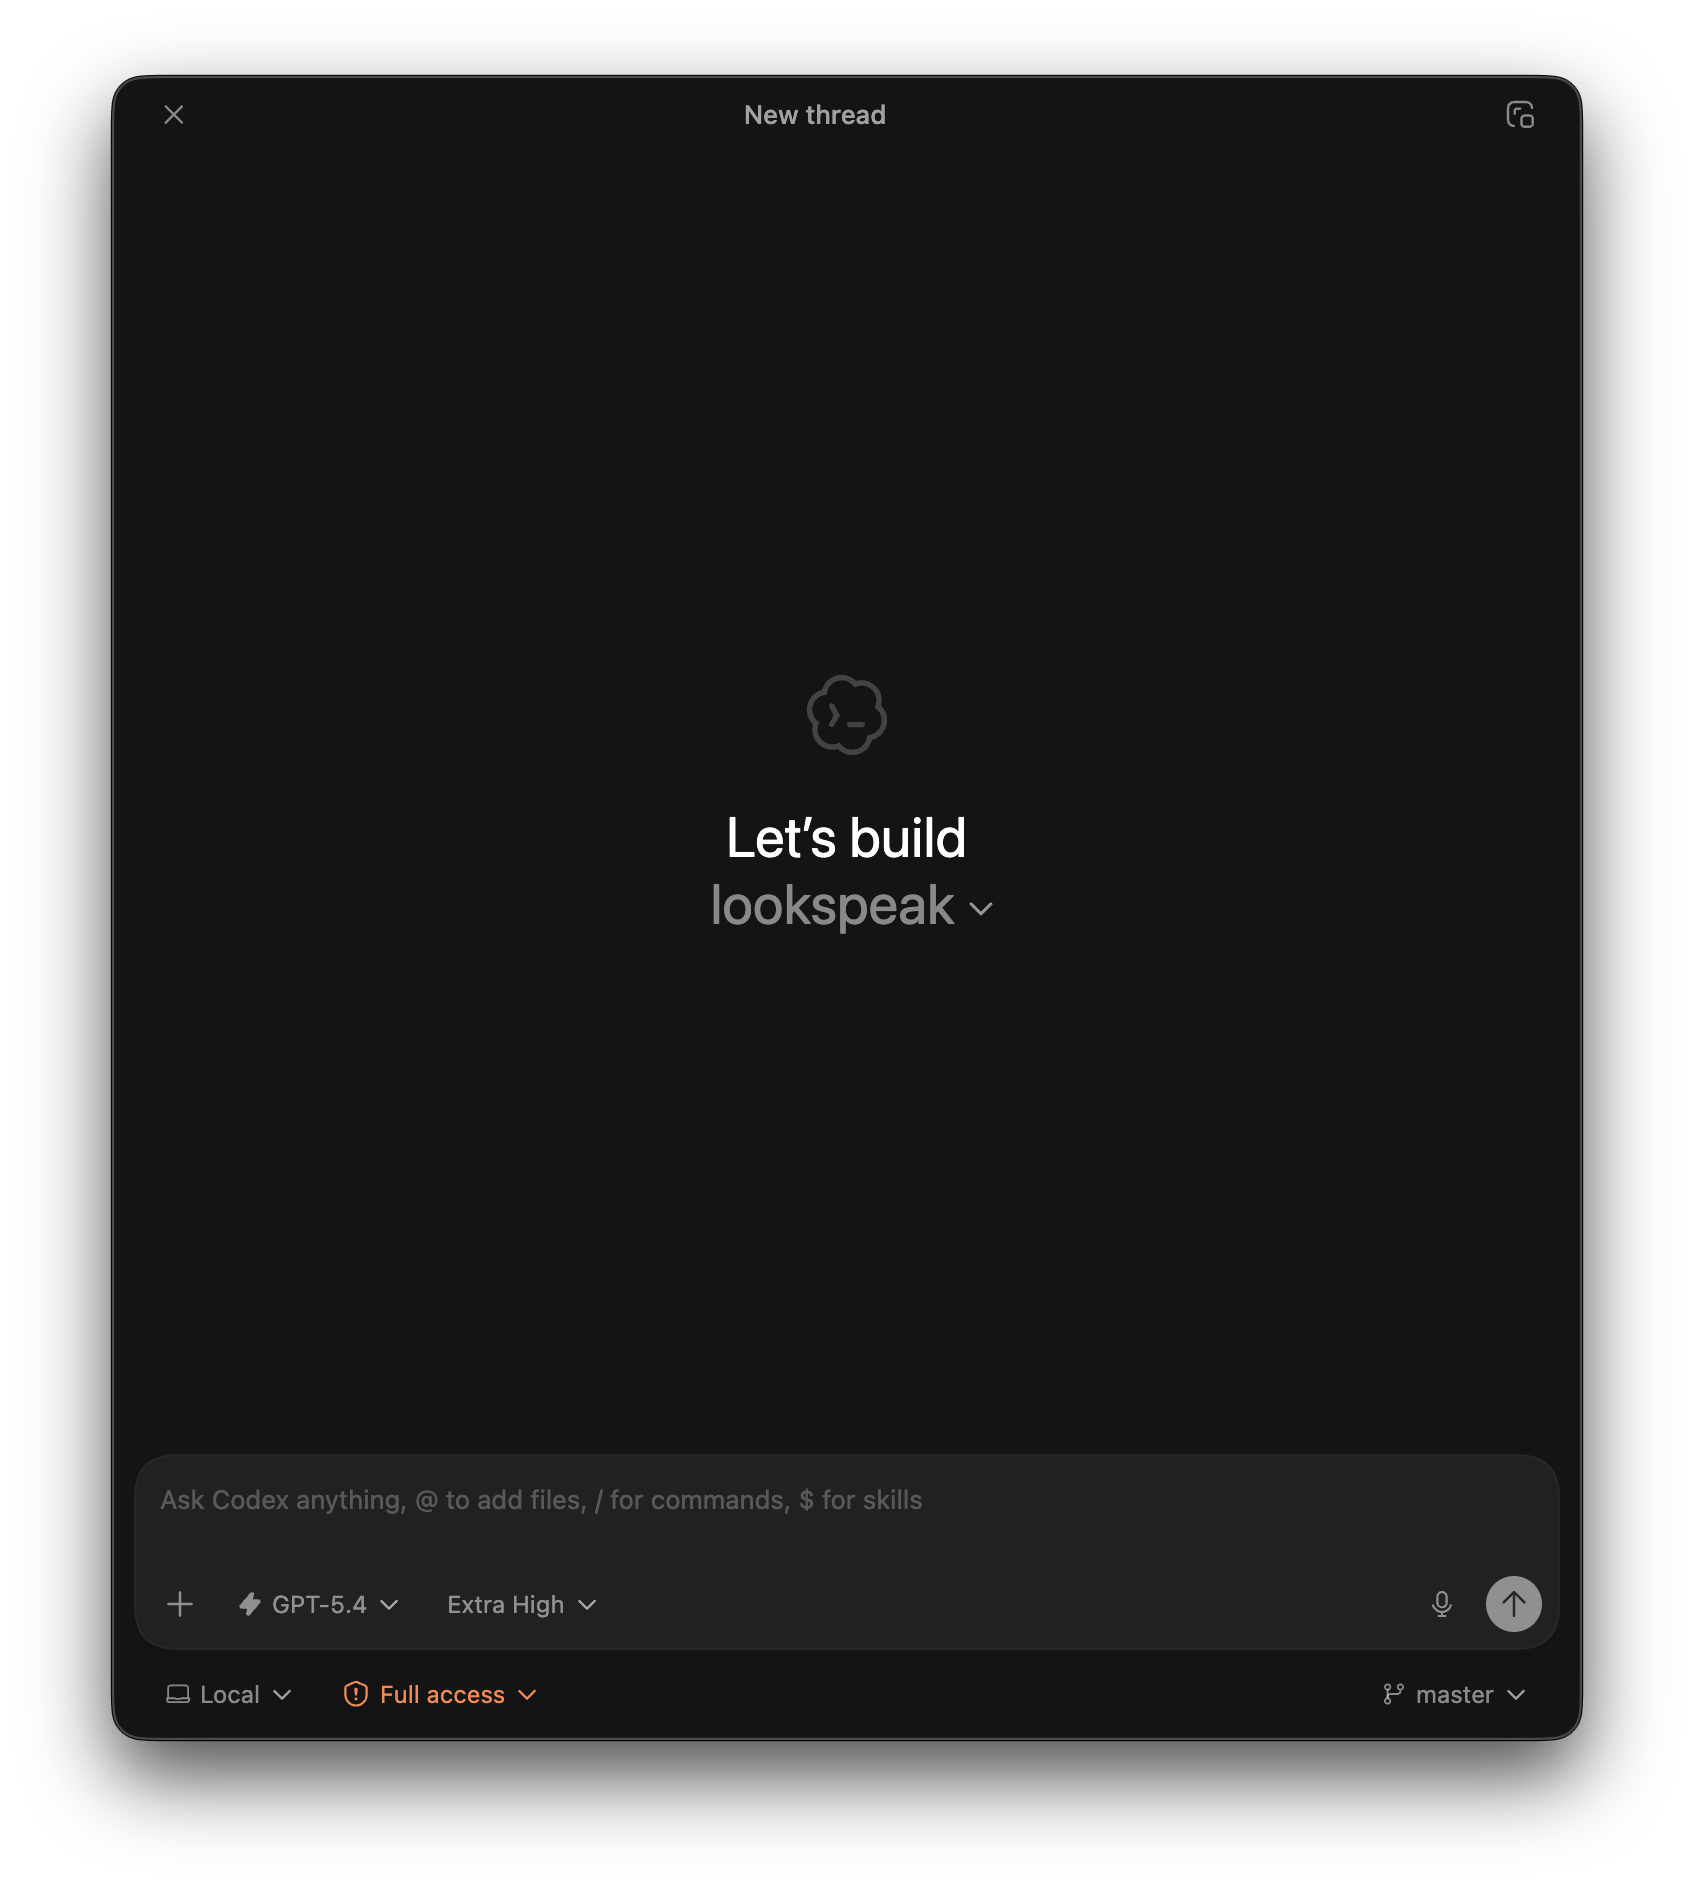
Task: Start voice dictation with the microphone icon
Action: (1441, 1604)
